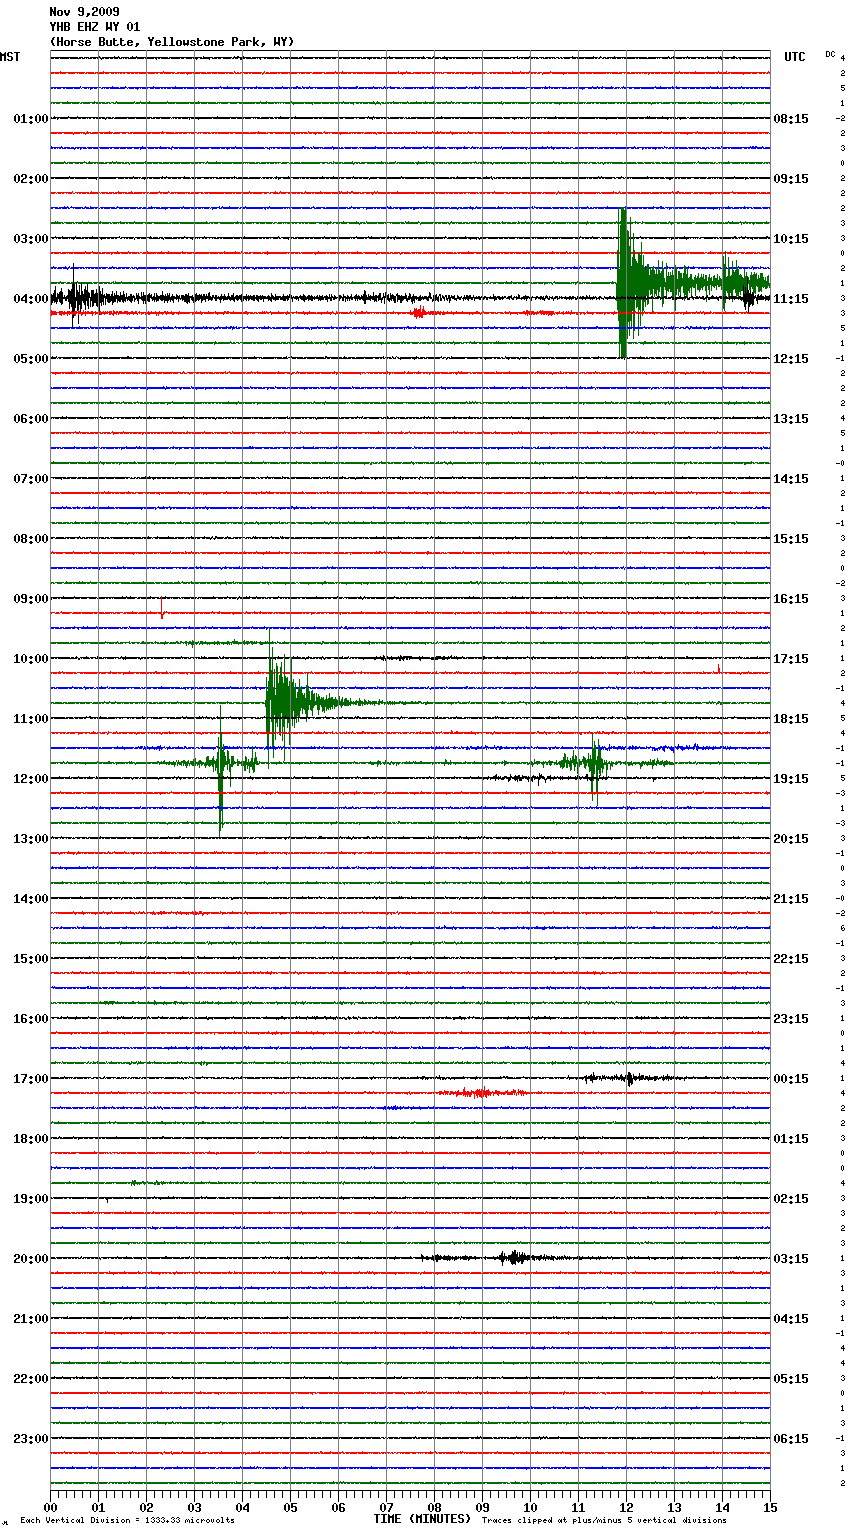This screenshot has width=850, height=1534.
Task: Click the 'DC' column header
Action: tap(830, 53)
